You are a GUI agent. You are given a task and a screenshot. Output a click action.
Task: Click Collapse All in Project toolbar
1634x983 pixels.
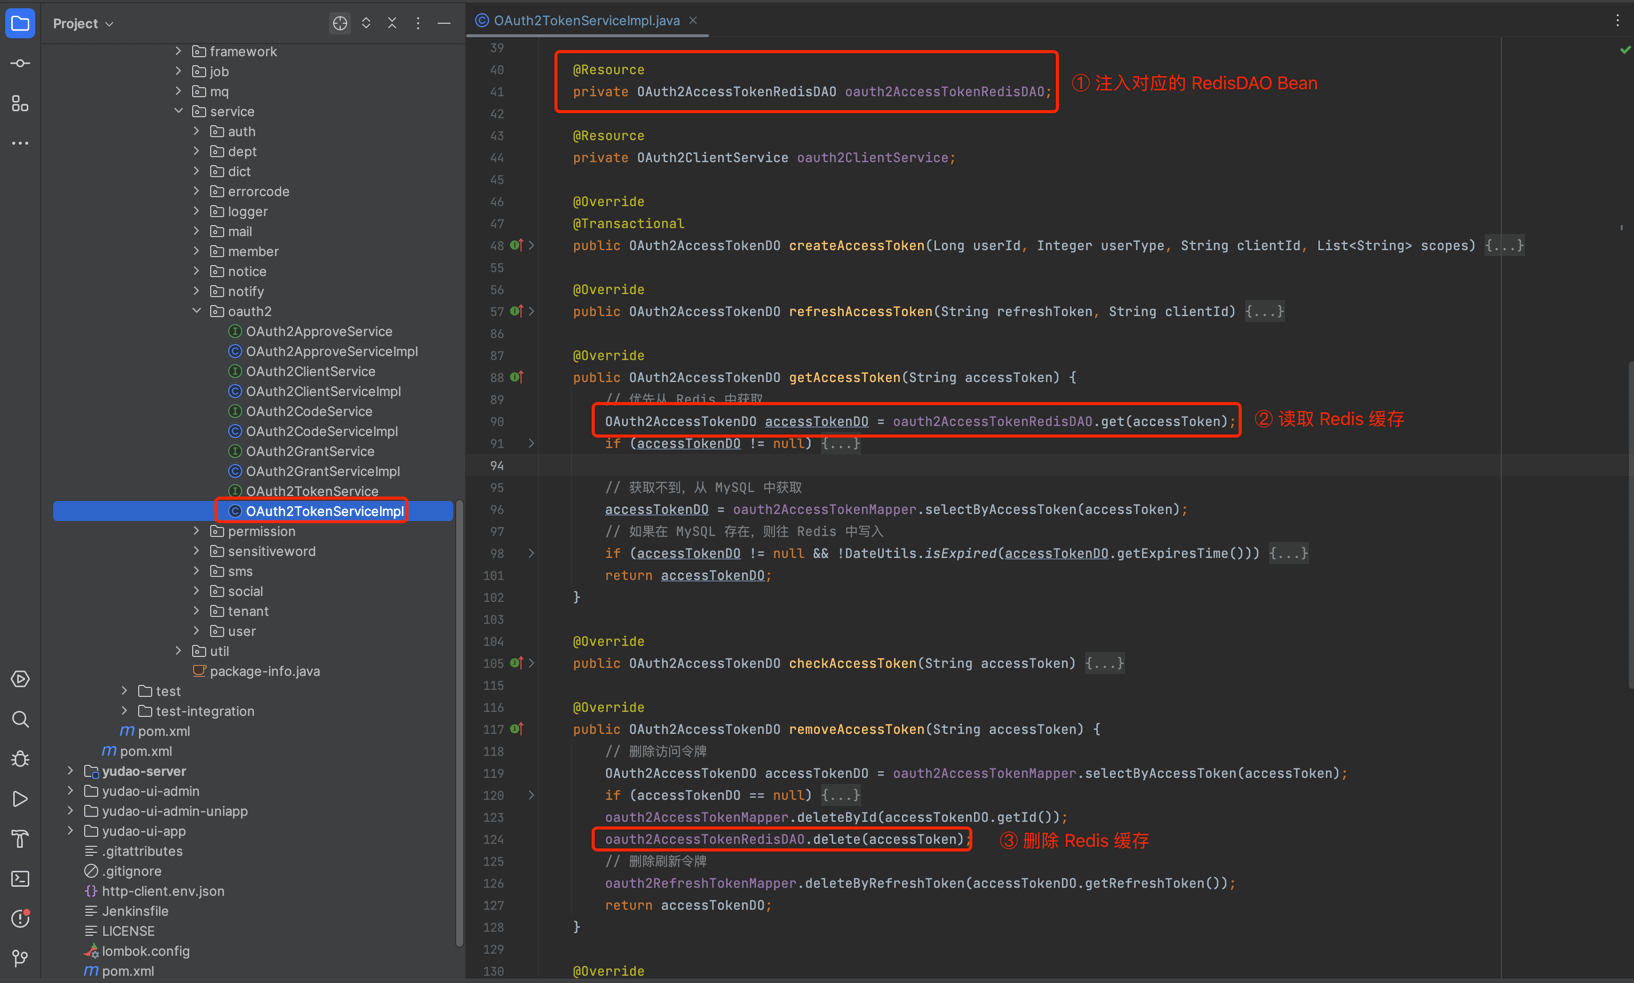pos(391,22)
